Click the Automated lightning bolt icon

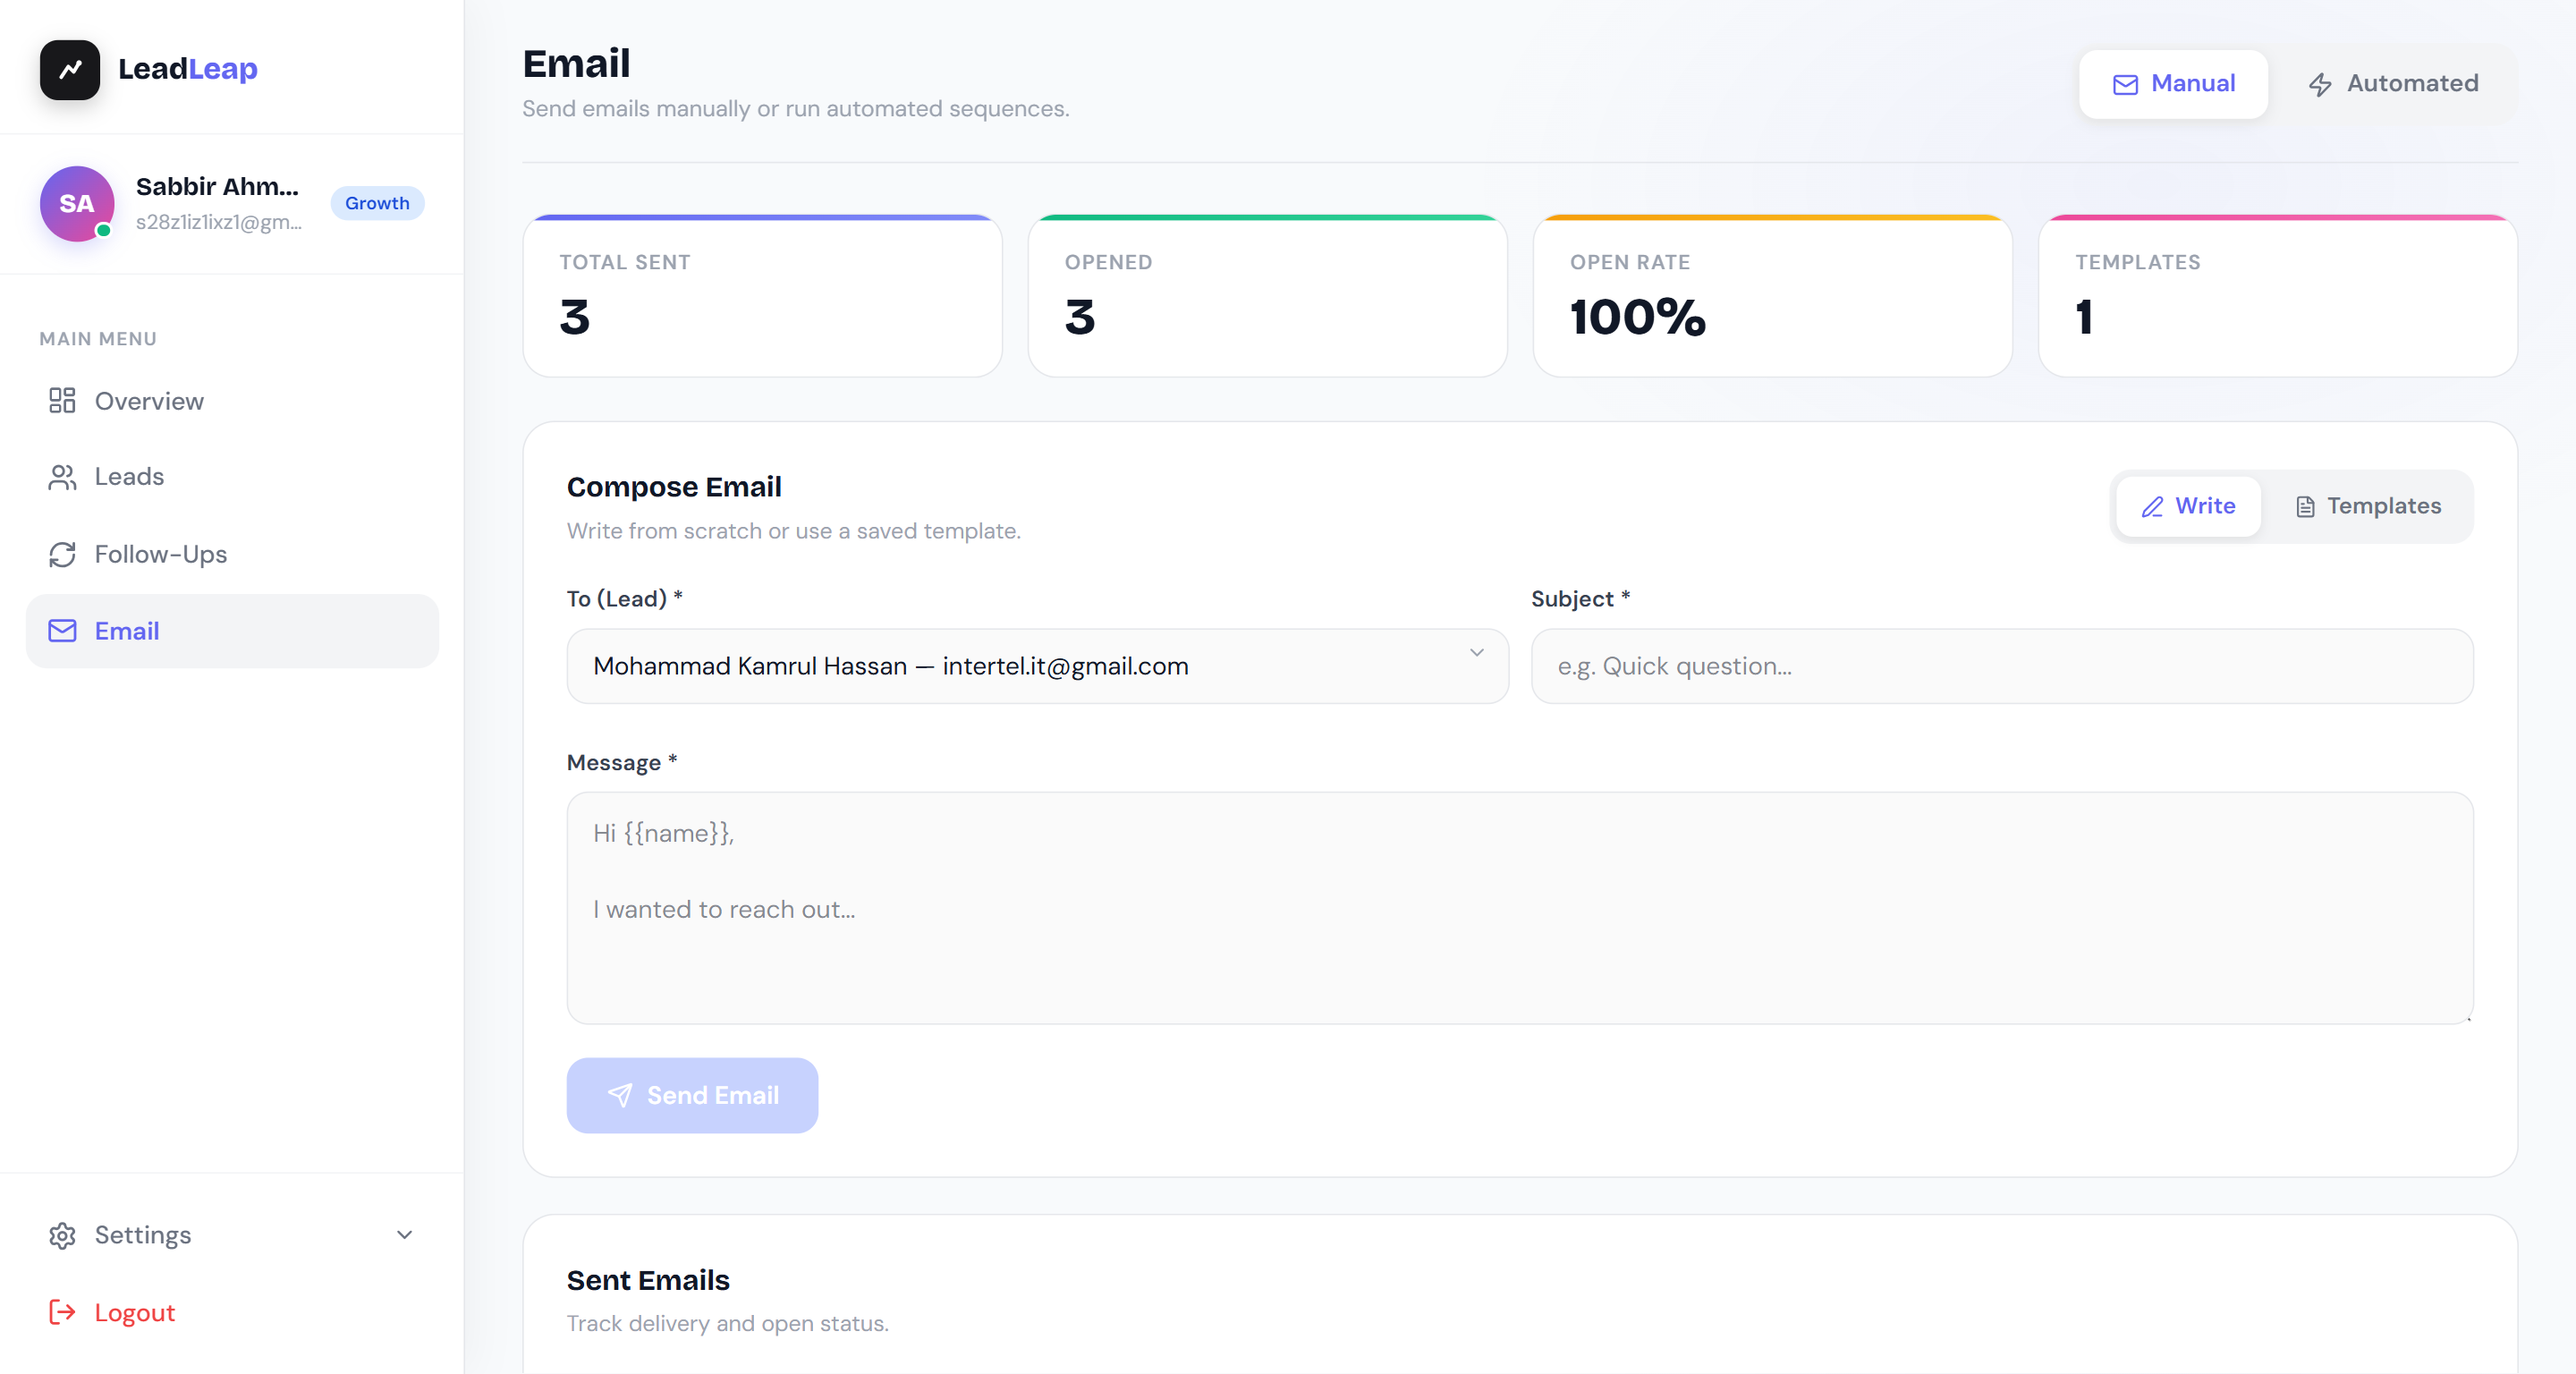click(x=2320, y=85)
